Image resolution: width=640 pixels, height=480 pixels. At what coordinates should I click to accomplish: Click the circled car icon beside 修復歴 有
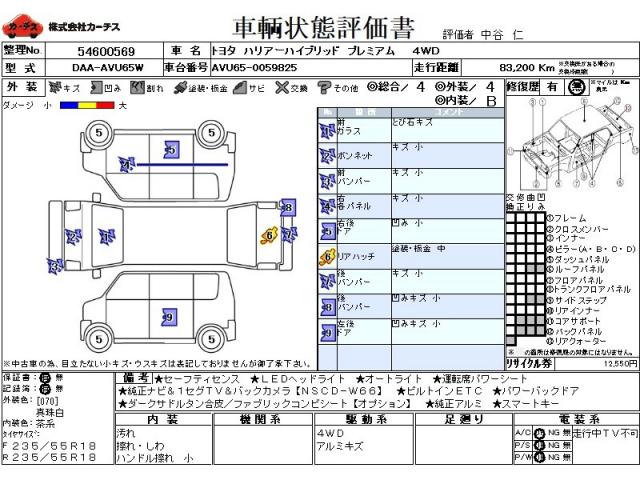[x=577, y=87]
